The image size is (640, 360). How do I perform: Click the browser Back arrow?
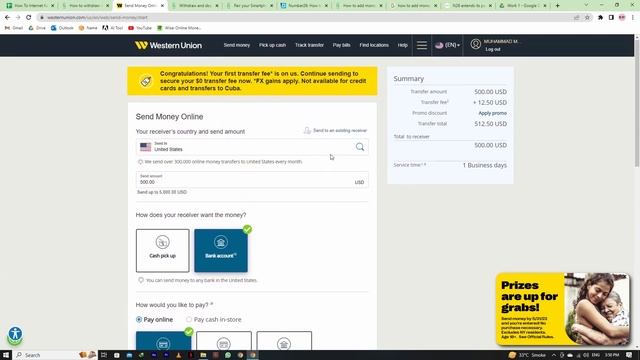tap(7, 18)
